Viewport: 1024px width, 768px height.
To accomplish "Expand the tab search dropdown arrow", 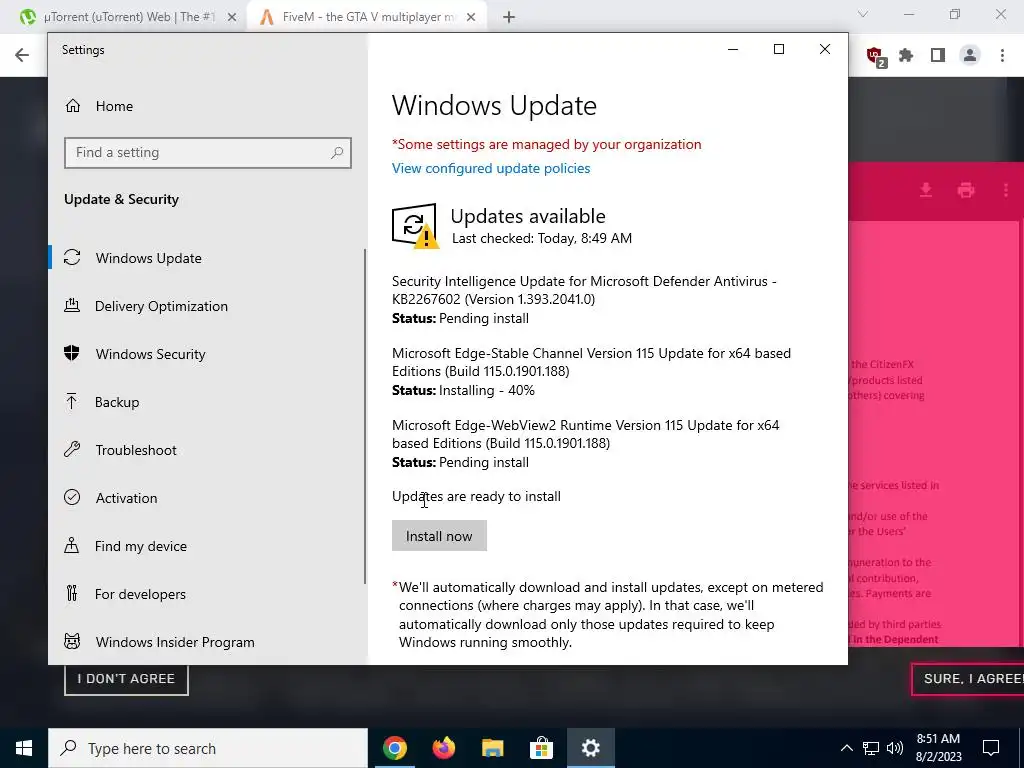I will tap(863, 14).
